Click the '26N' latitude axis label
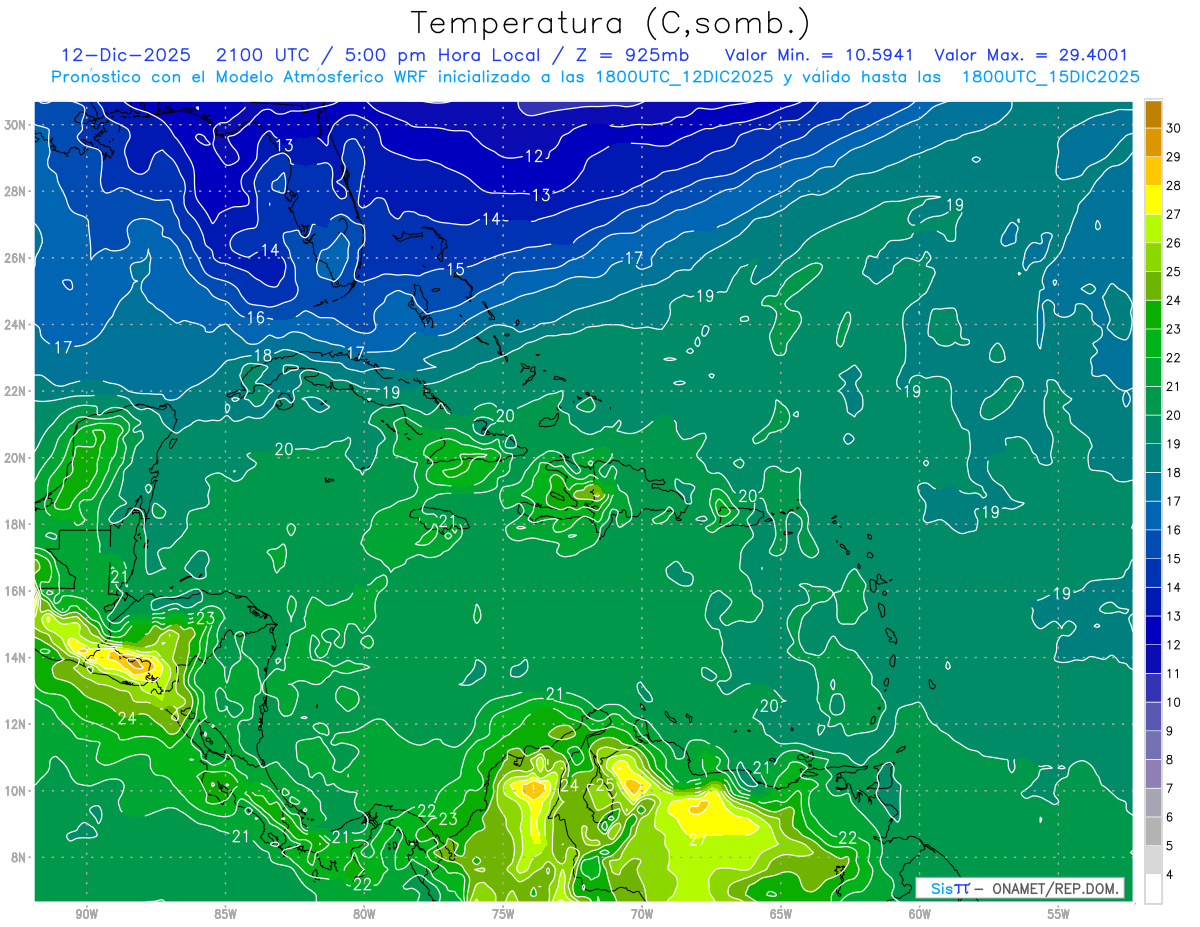1200x927 pixels. click(x=15, y=257)
